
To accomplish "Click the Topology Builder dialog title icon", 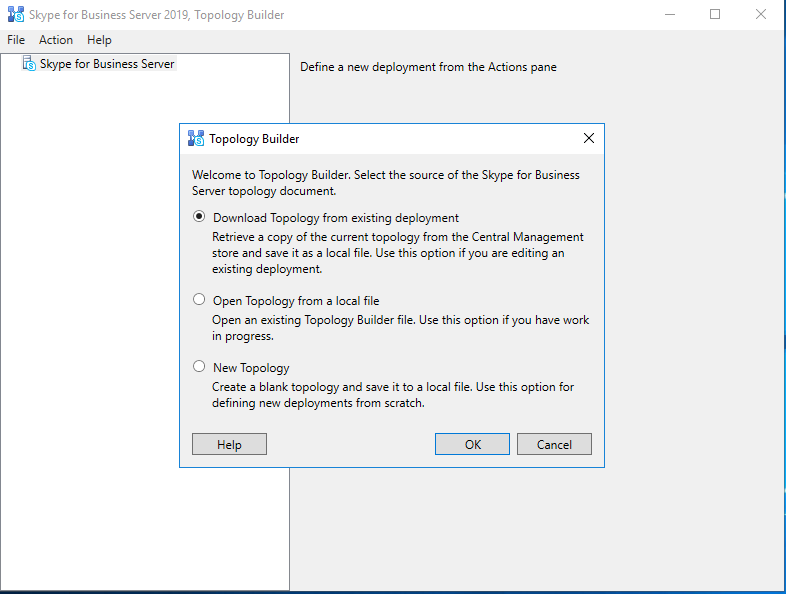I will pos(196,139).
